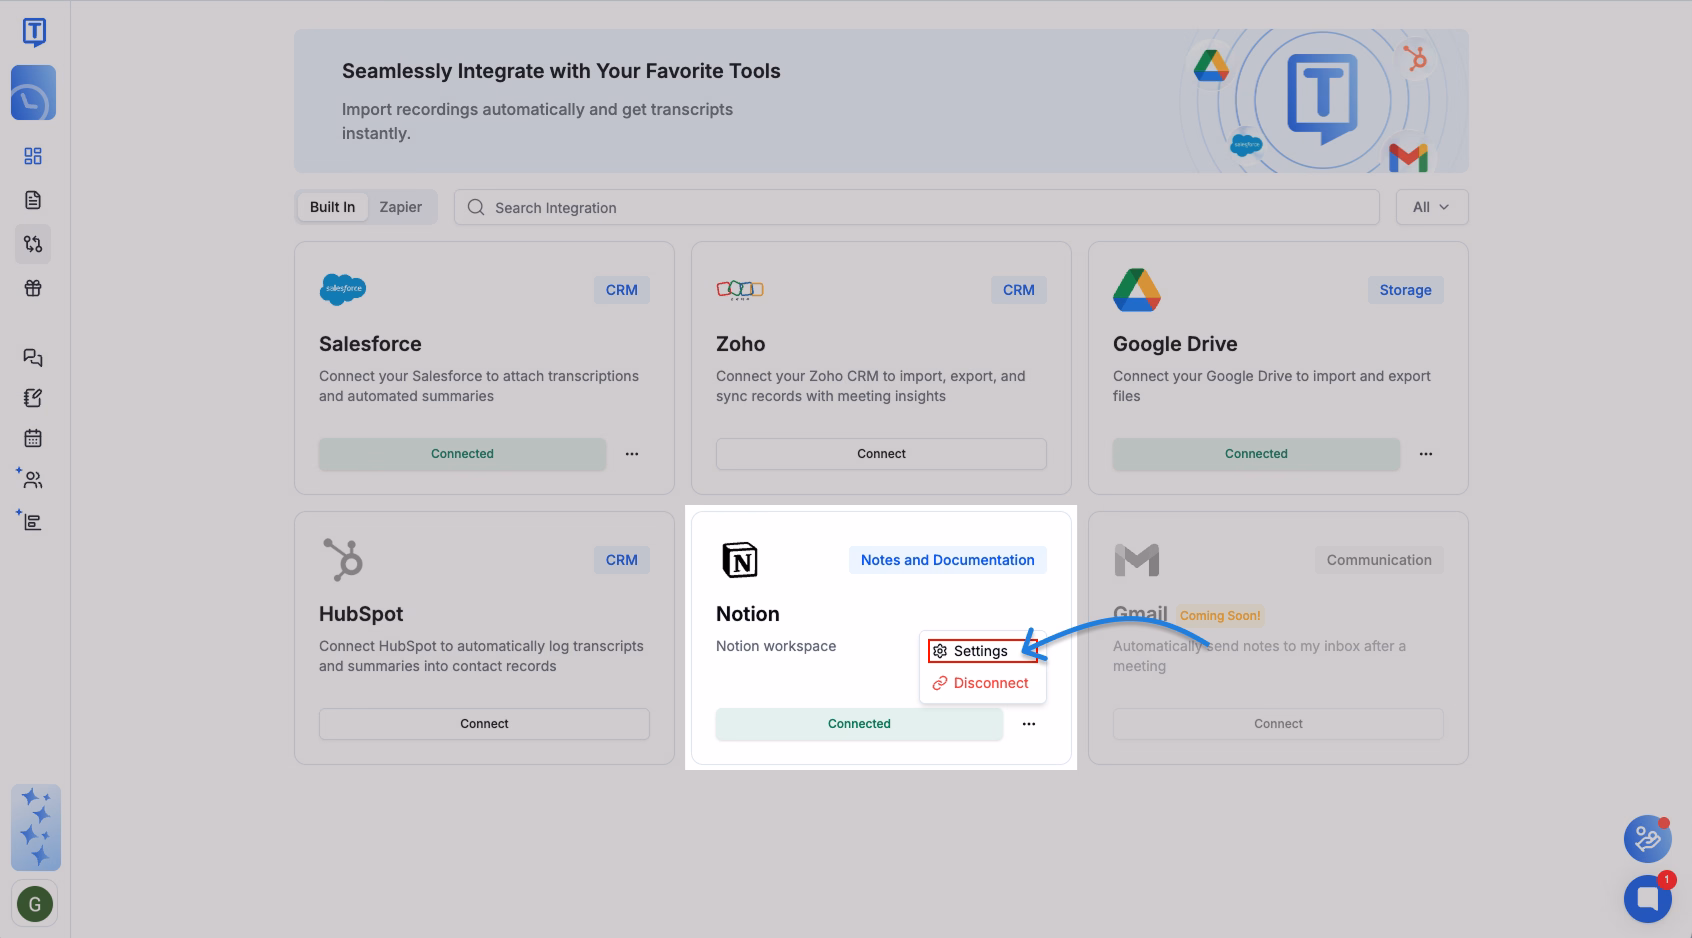Open Google Drive's three-dot options menu

click(1426, 453)
